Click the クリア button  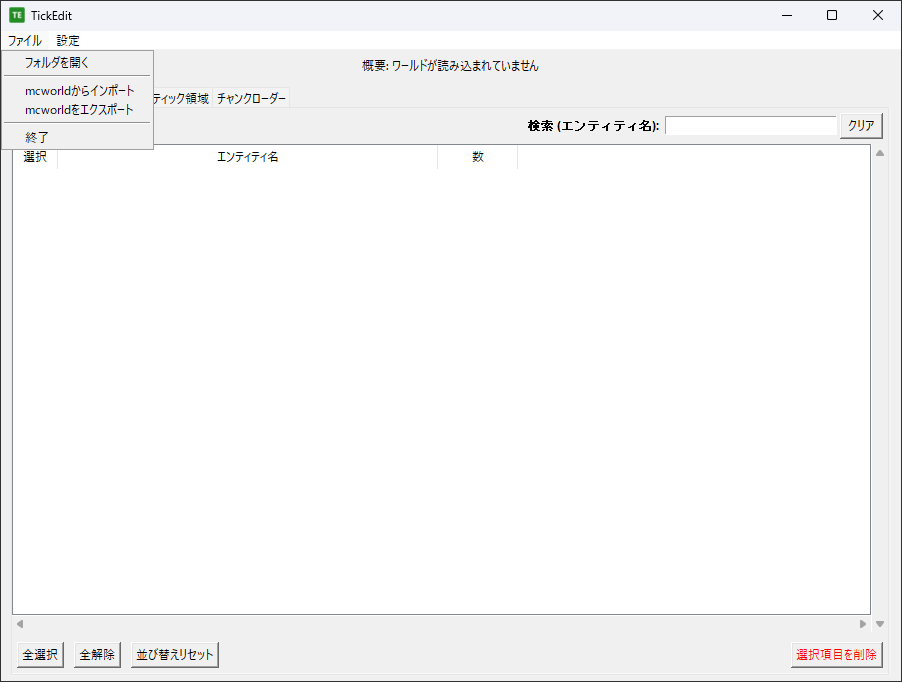861,125
